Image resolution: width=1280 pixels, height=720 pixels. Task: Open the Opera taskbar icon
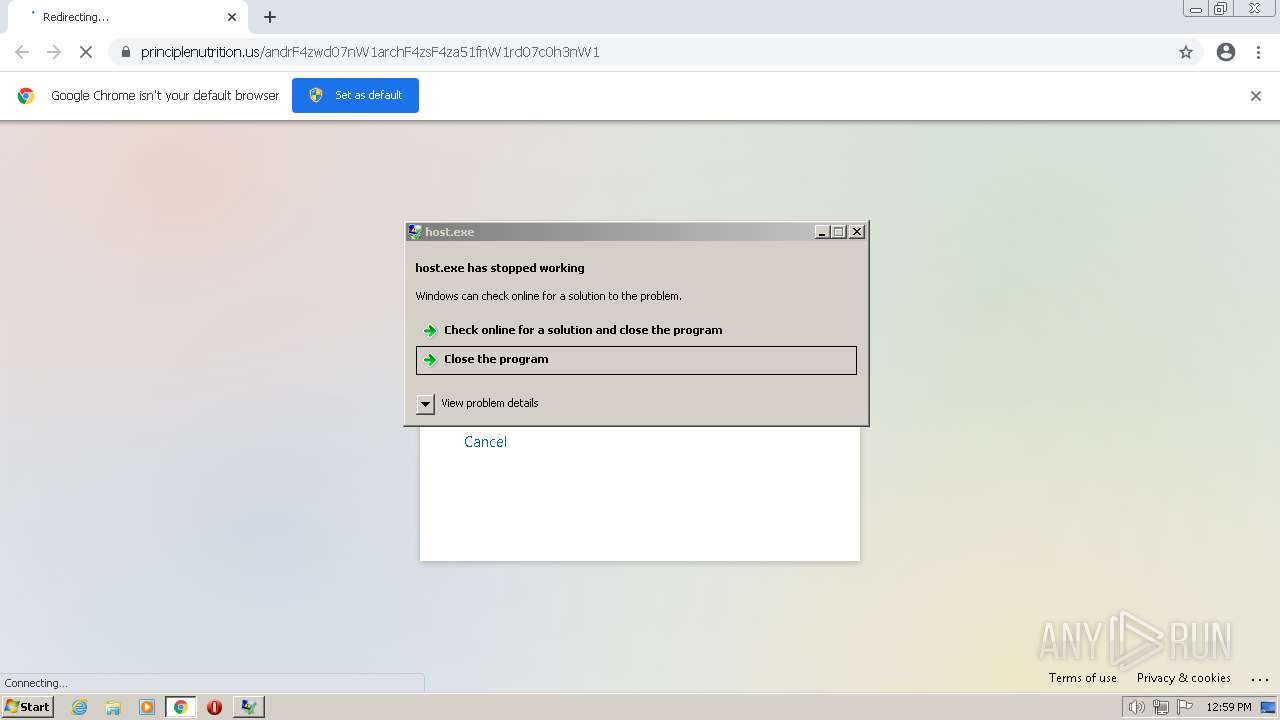[214, 707]
